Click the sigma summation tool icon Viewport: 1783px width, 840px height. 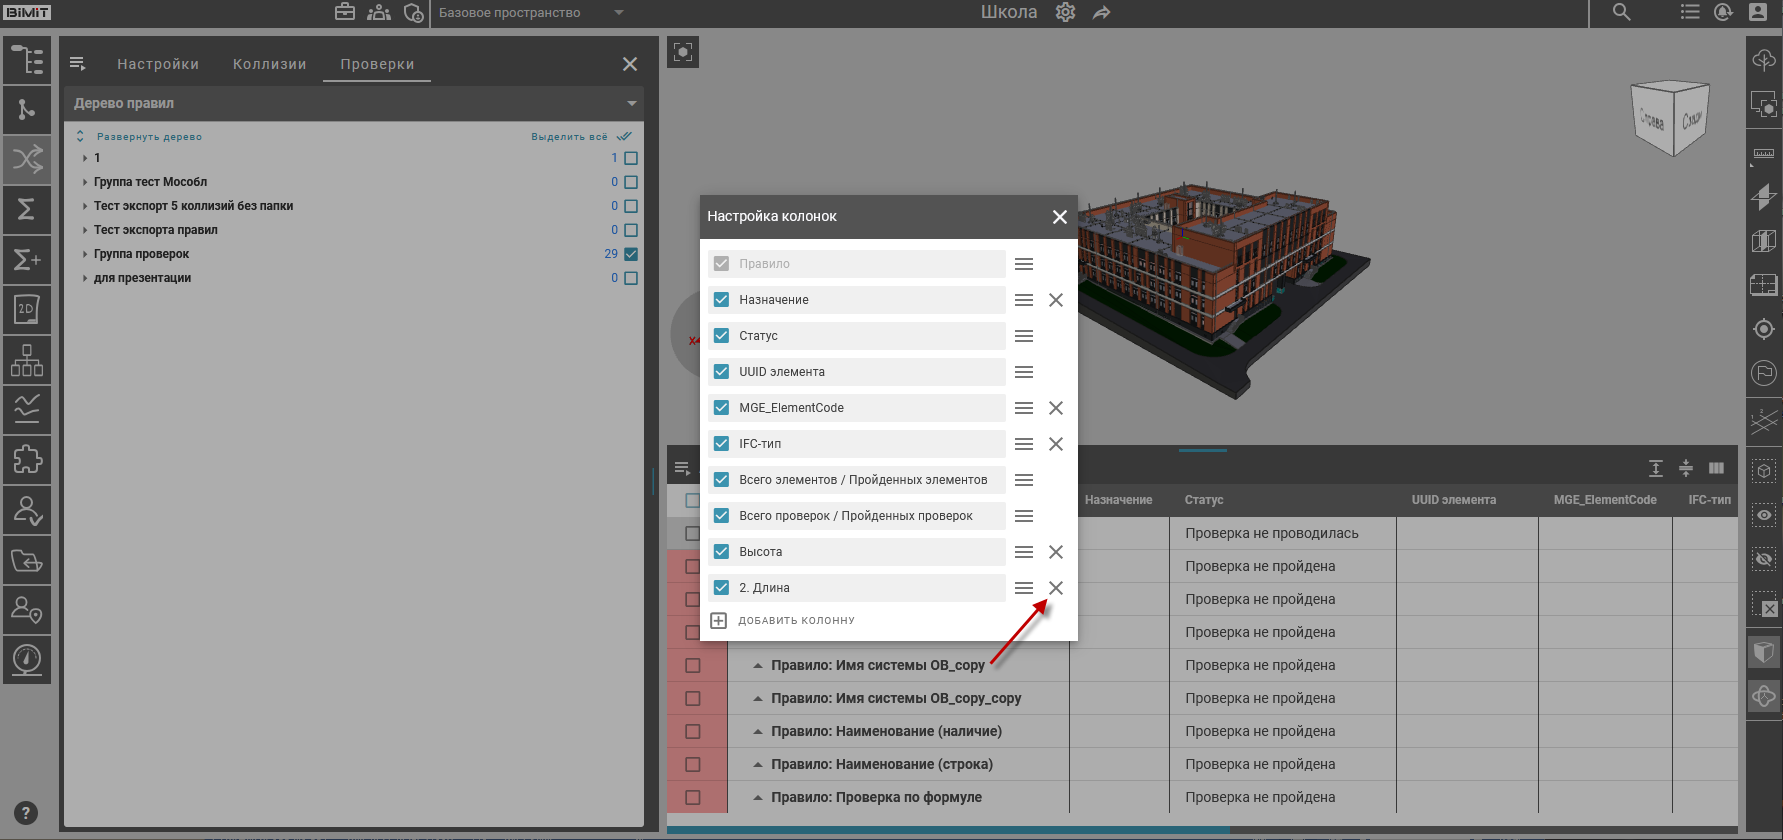point(27,209)
